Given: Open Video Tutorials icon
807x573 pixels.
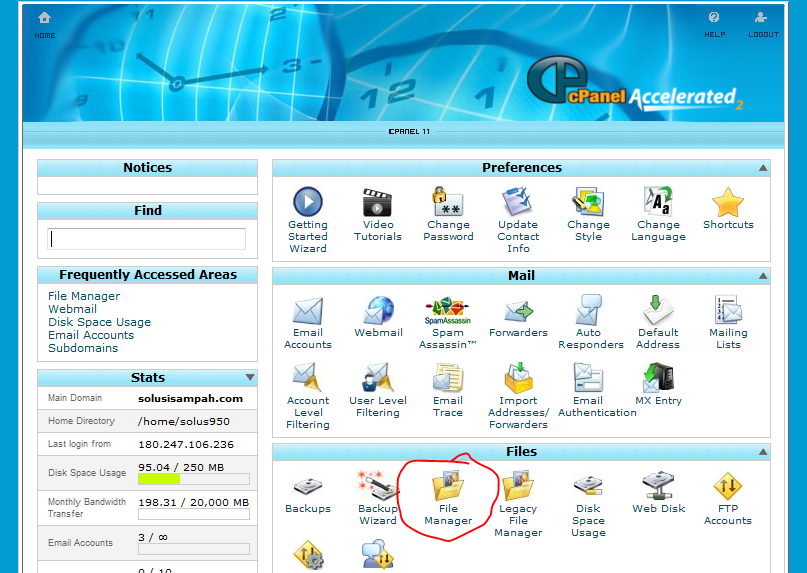Looking at the screenshot, I should point(377,202).
